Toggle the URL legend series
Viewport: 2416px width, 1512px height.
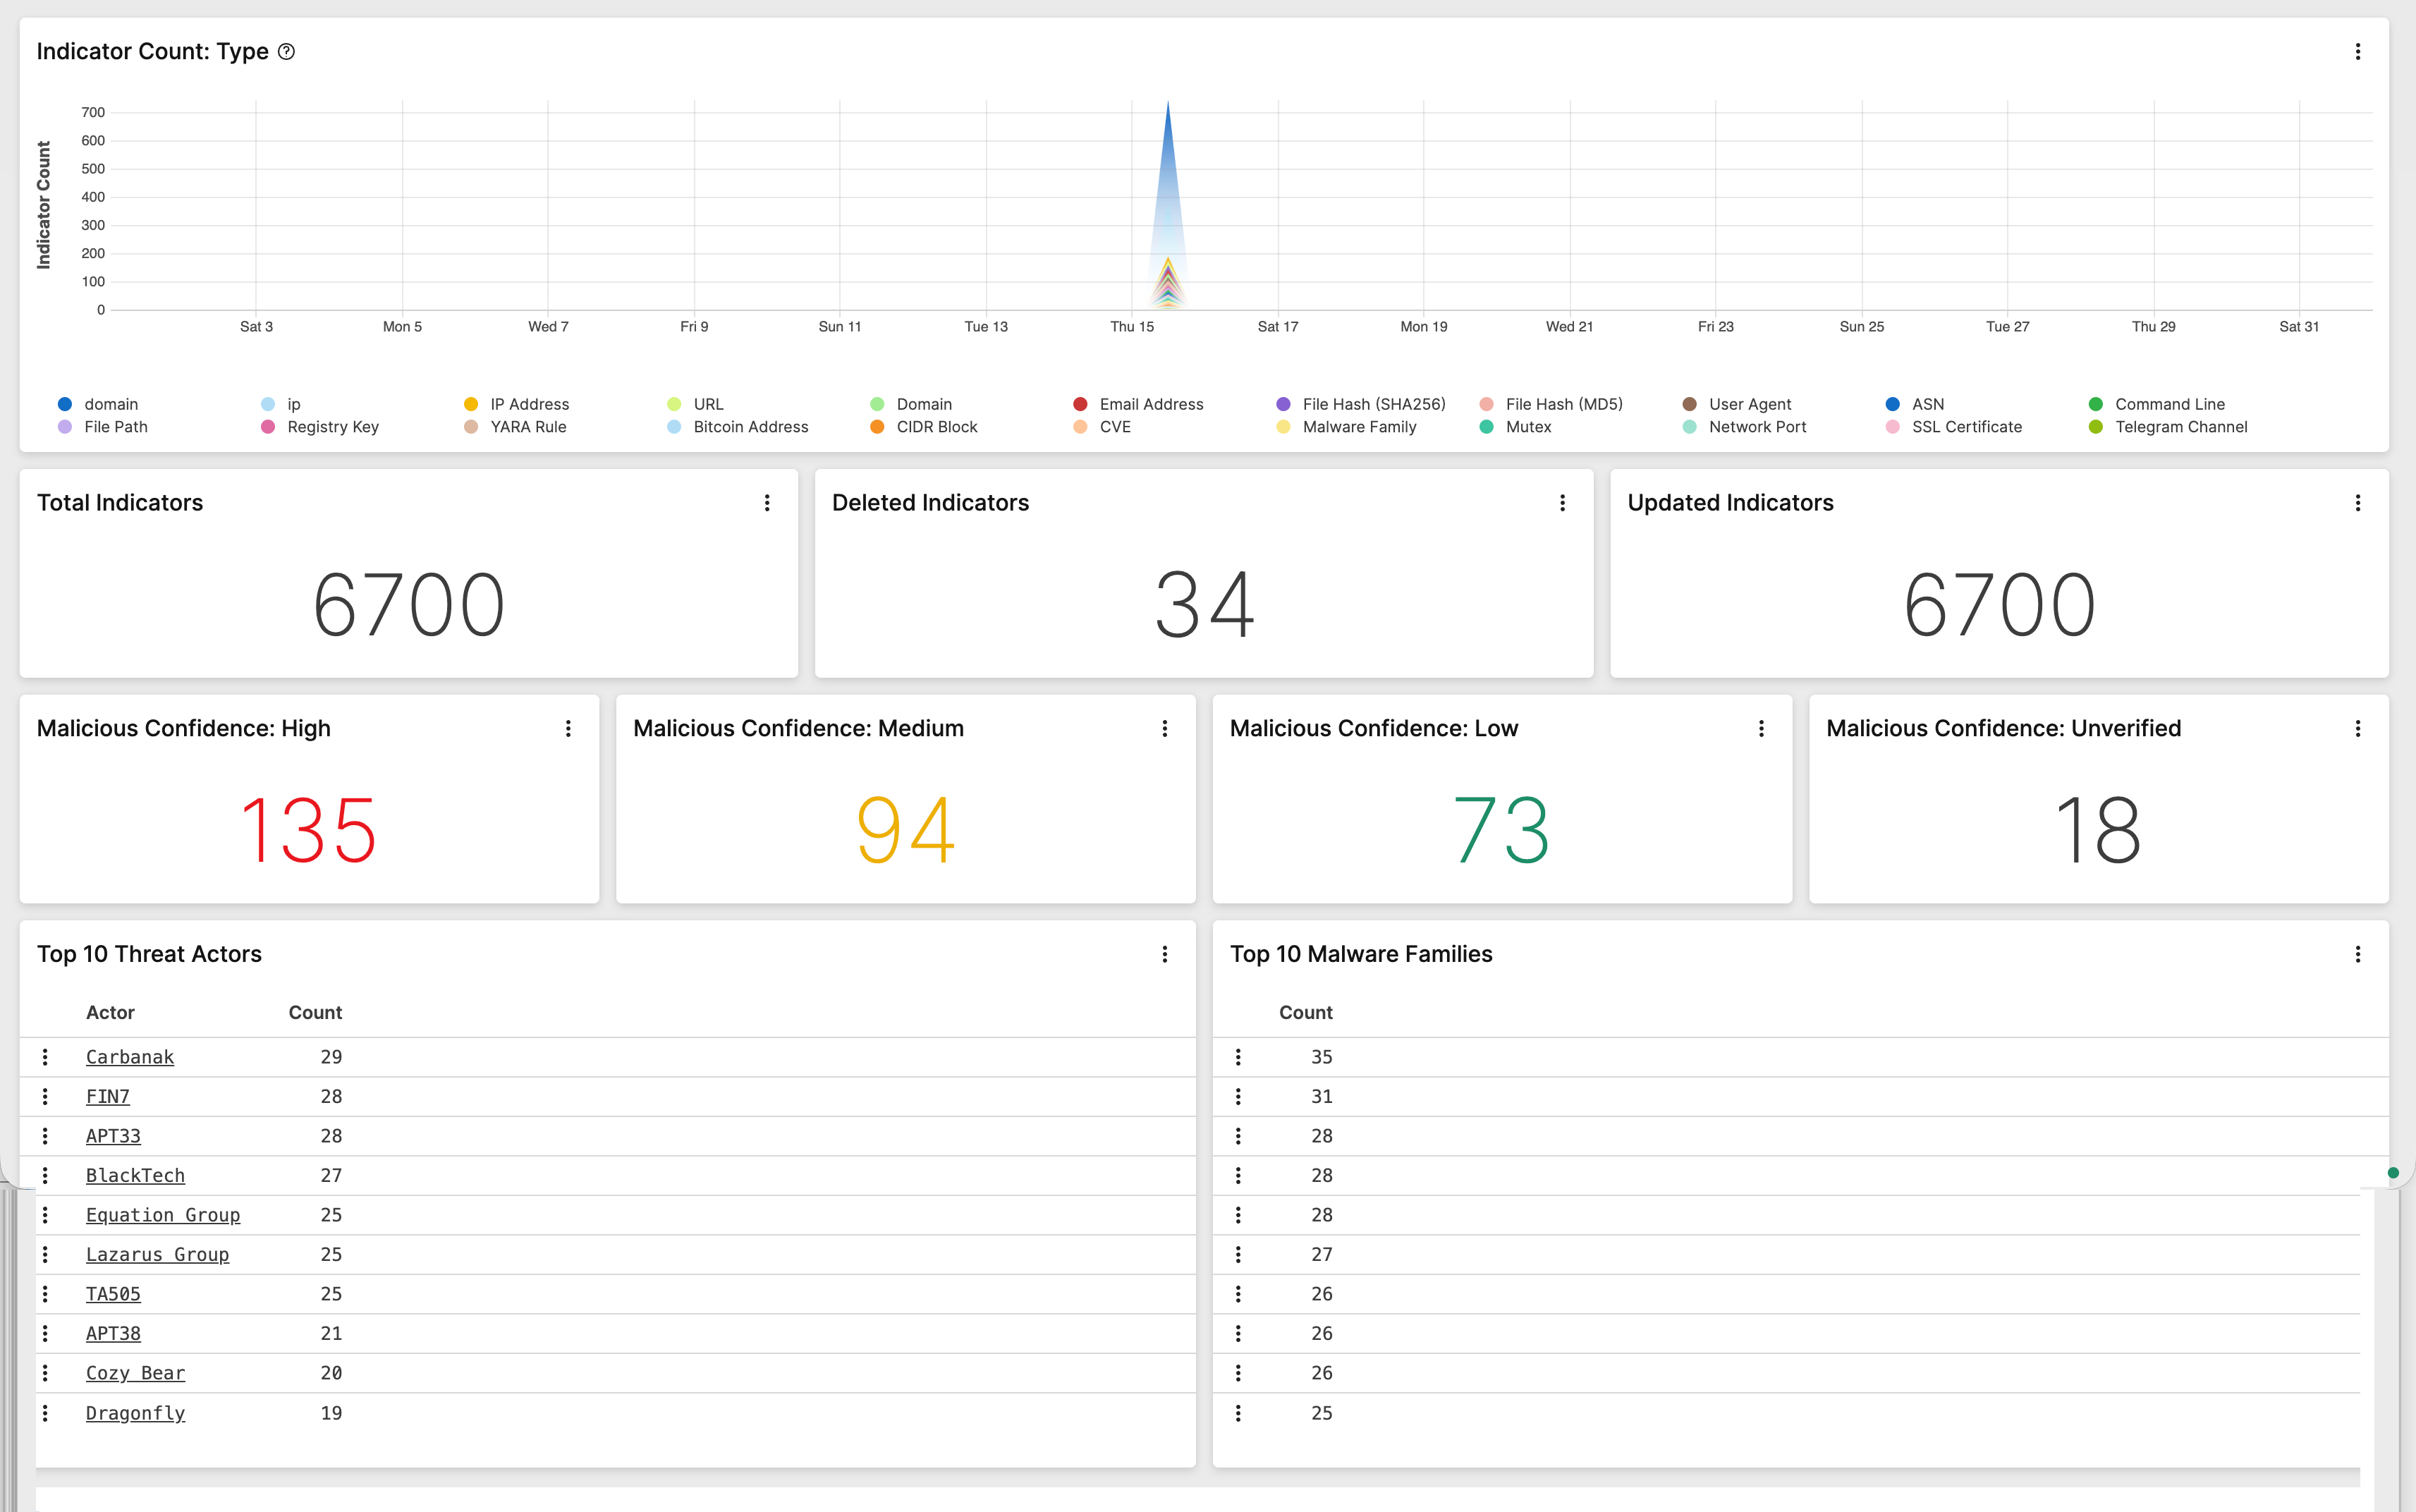point(695,404)
